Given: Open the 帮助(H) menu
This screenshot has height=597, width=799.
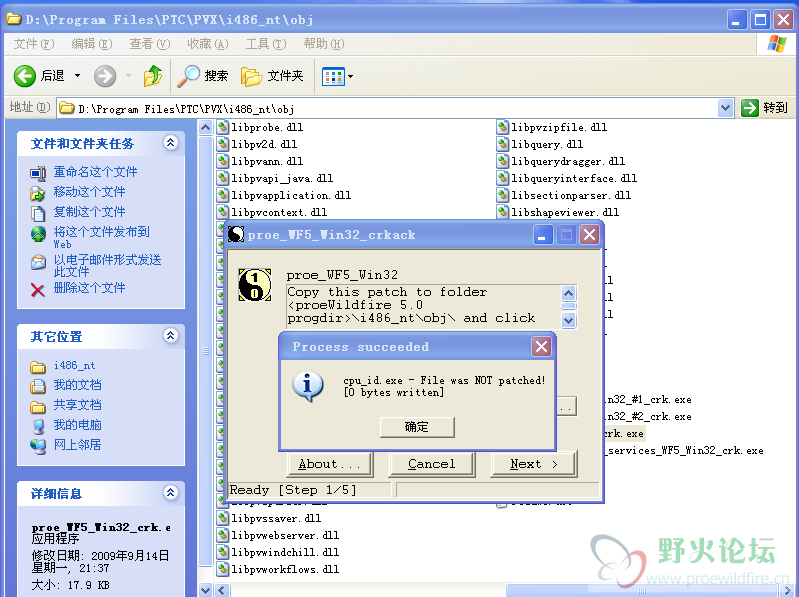Looking at the screenshot, I should tap(324, 44).
